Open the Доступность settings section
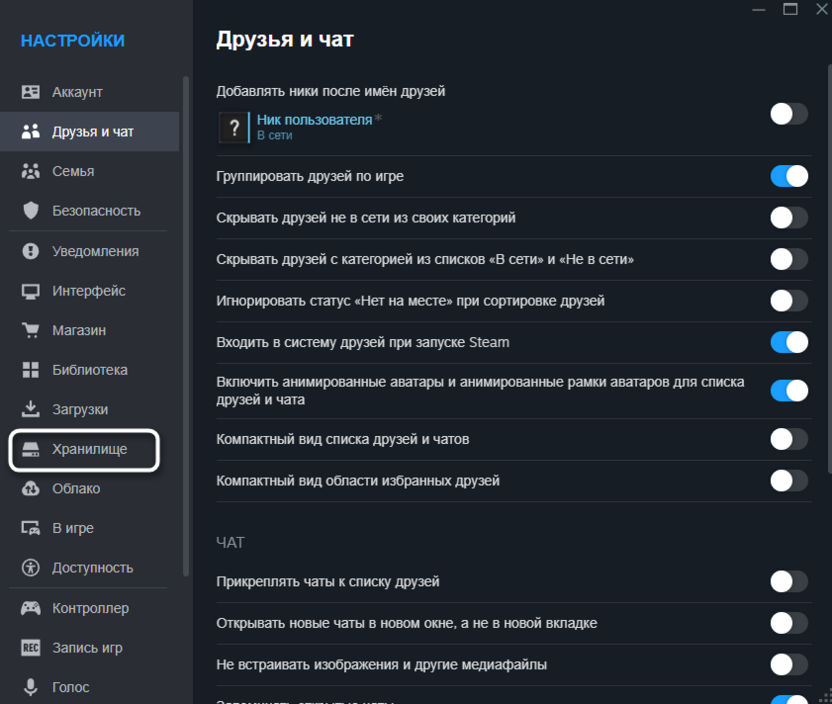 tap(89, 568)
